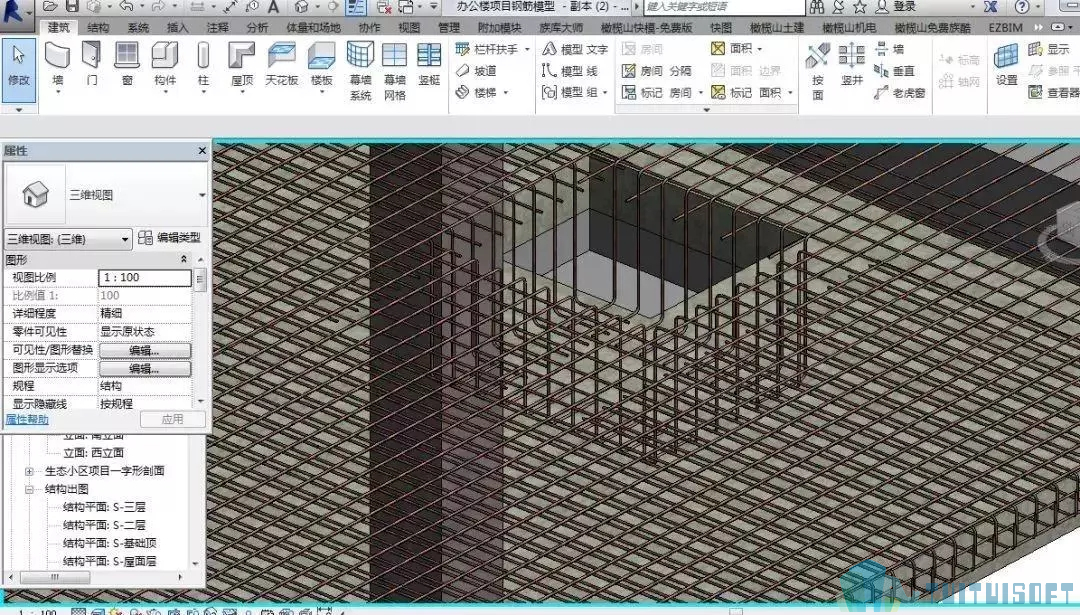Click the Shaft (竖井) opening tool

tap(852, 64)
